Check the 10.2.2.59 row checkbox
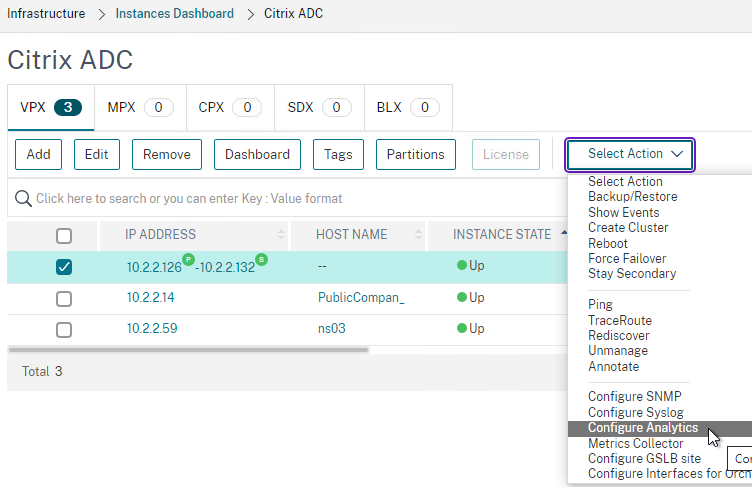 tap(64, 330)
